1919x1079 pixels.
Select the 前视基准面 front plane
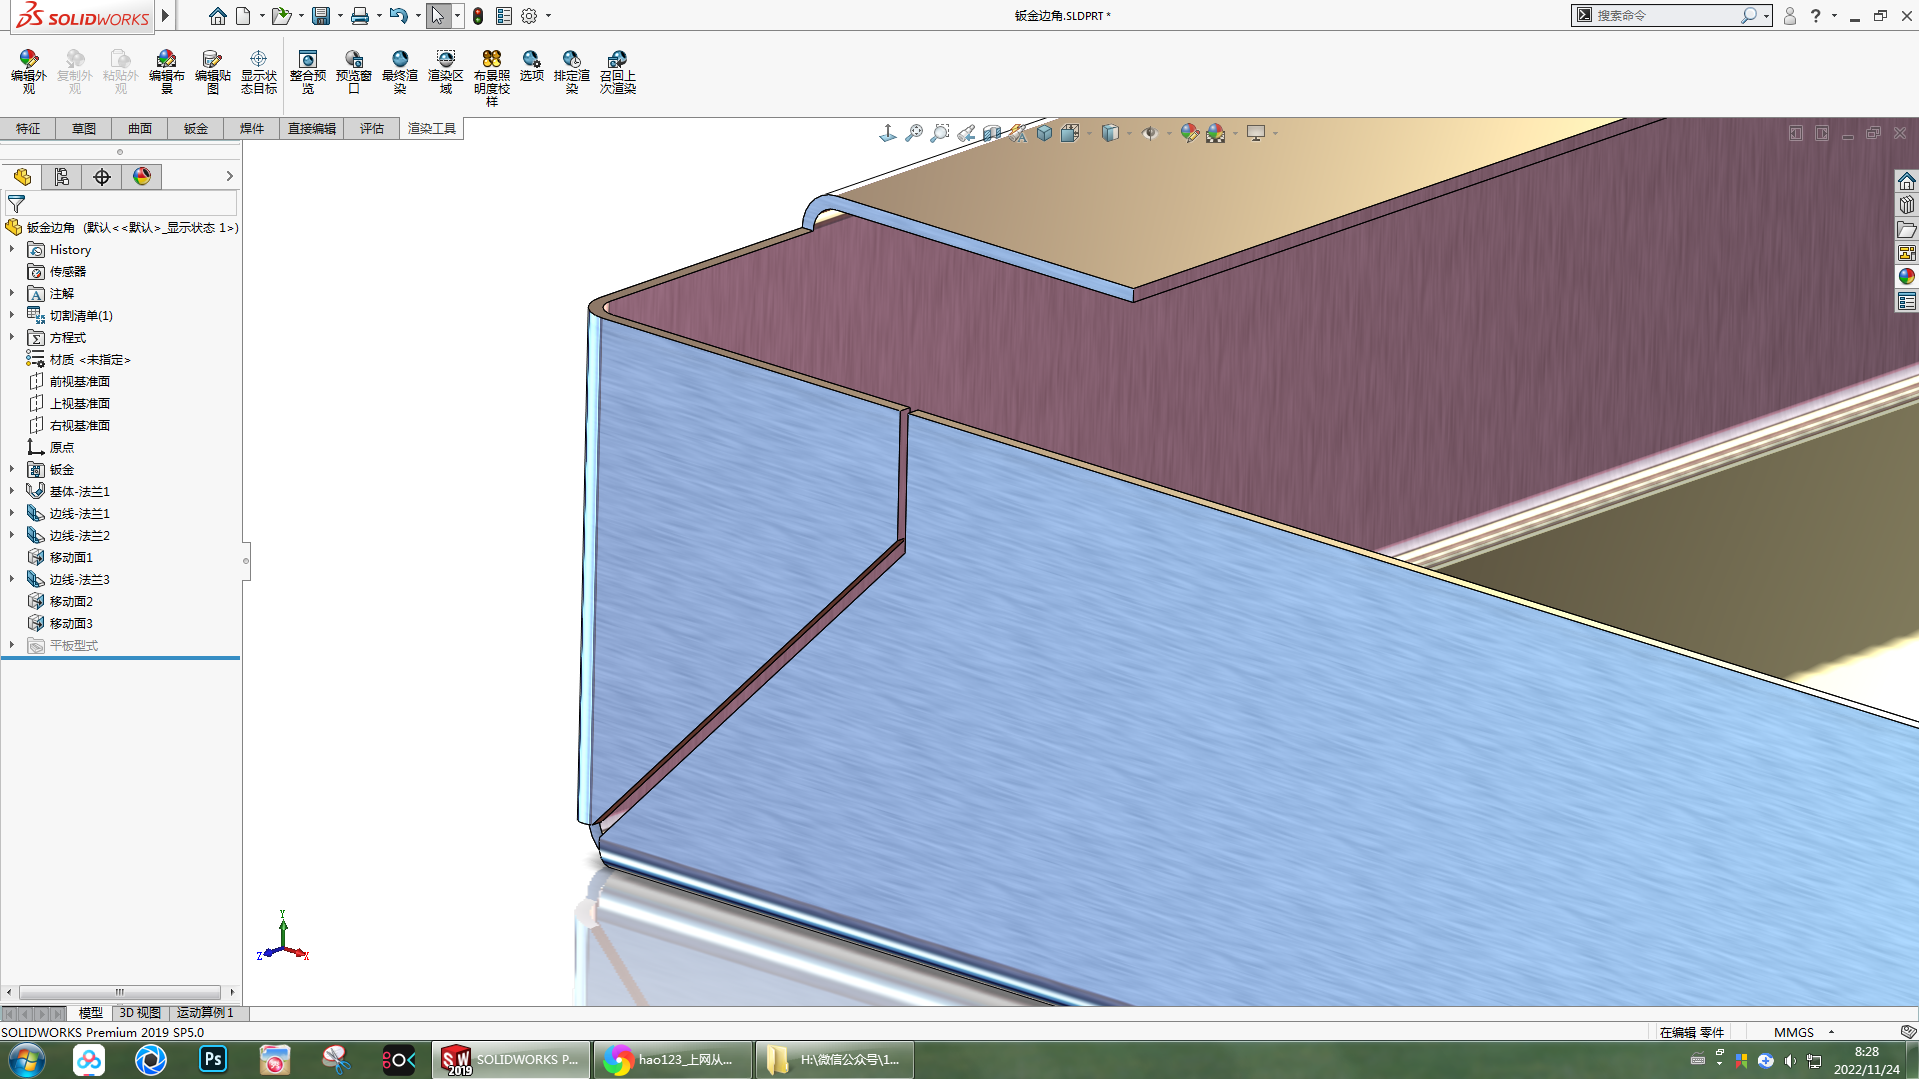pos(80,381)
